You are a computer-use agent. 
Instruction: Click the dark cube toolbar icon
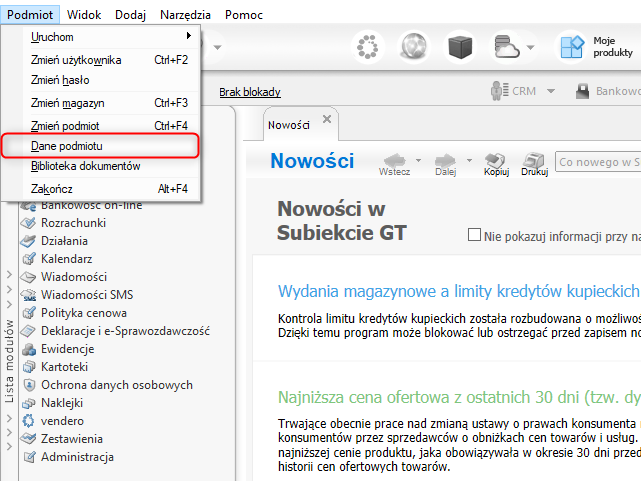pos(460,47)
